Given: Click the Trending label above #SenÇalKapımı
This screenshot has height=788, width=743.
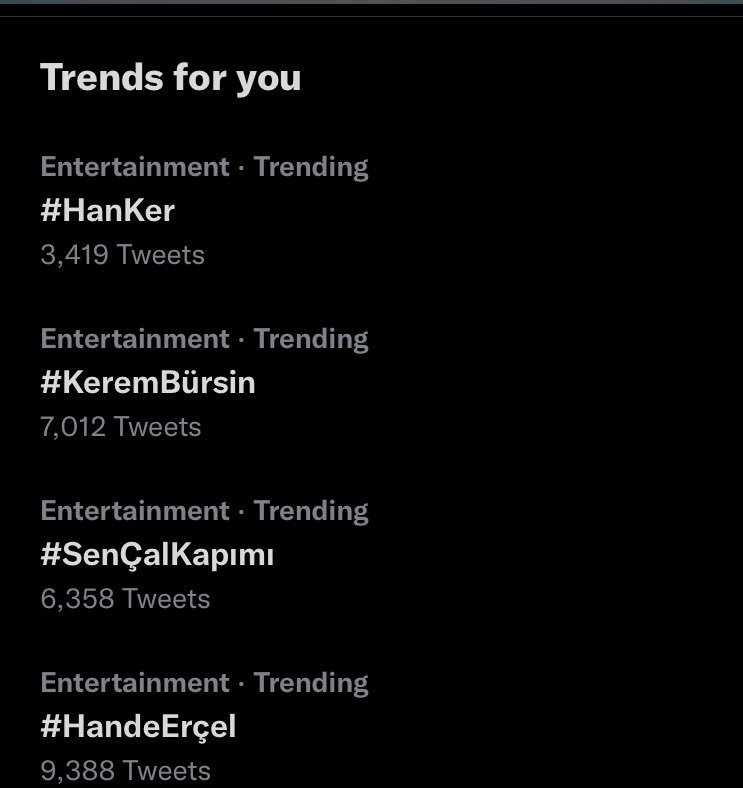Looking at the screenshot, I should 311,511.
